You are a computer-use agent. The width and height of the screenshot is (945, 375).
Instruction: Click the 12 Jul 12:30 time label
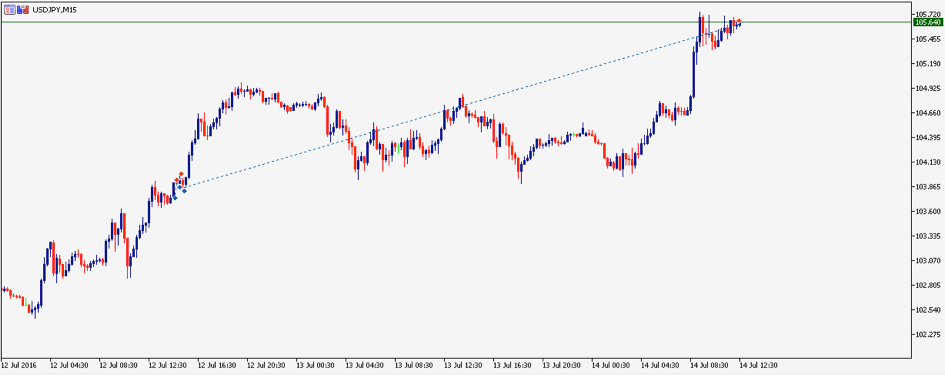pyautogui.click(x=168, y=365)
